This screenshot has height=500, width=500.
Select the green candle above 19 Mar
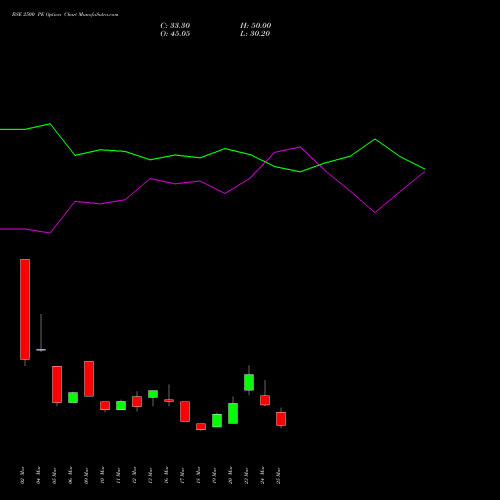pos(217,420)
